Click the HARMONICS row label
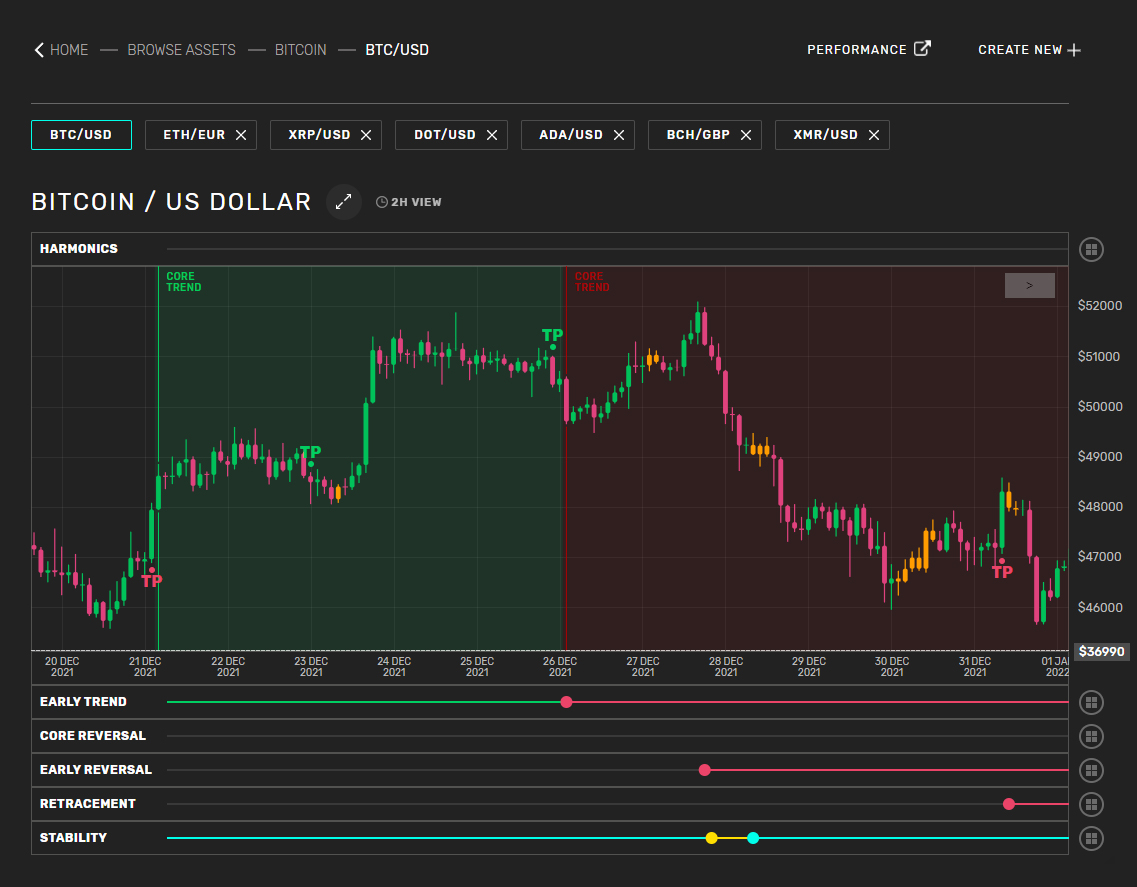The image size is (1137, 887). [x=78, y=249]
